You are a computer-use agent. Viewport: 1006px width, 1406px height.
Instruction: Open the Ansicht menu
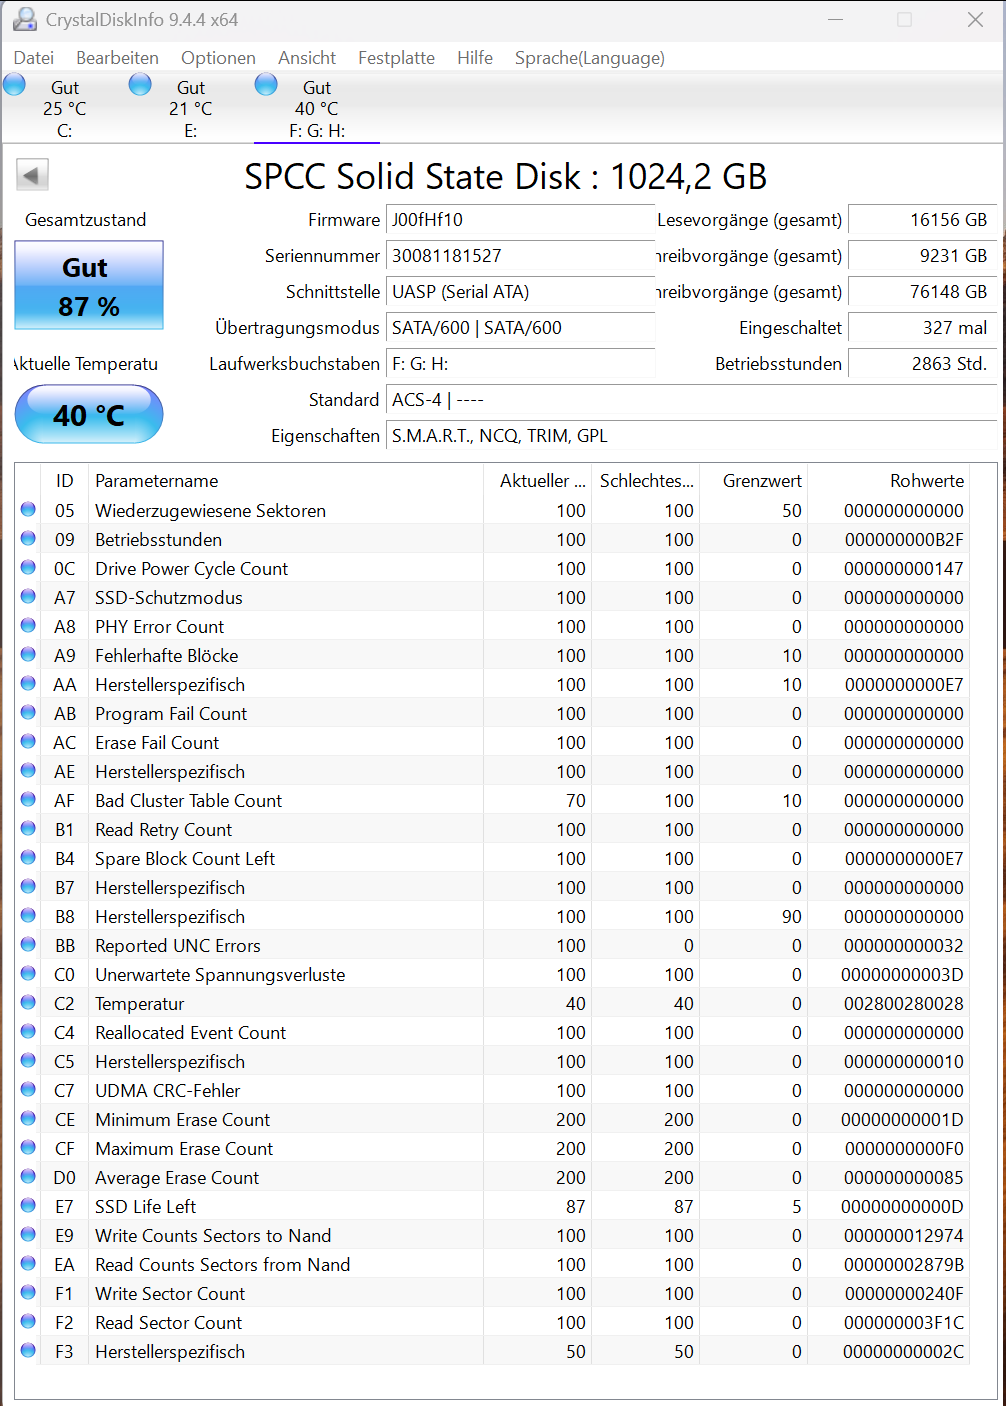coord(307,58)
